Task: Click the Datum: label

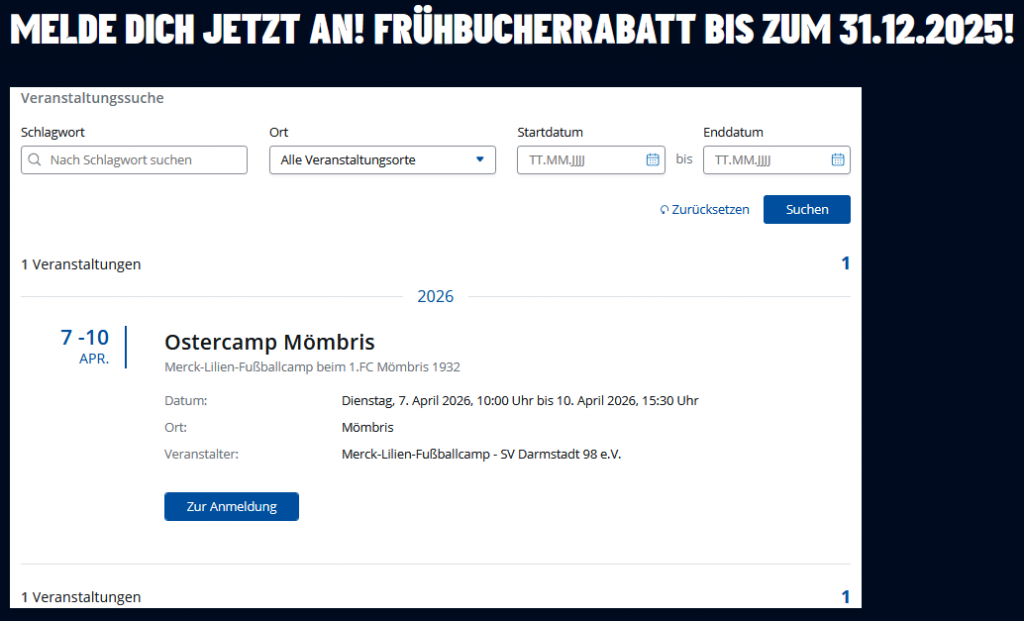Action: tap(185, 400)
